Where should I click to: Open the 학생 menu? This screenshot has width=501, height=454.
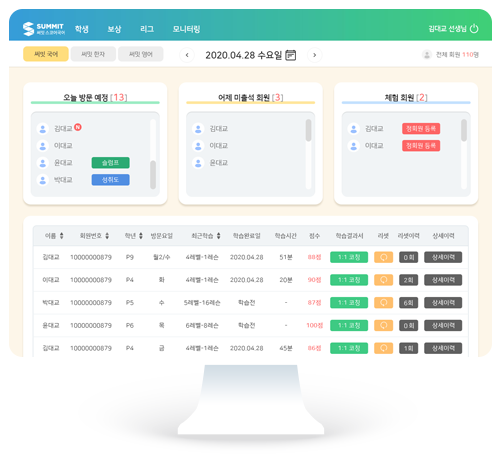(82, 29)
